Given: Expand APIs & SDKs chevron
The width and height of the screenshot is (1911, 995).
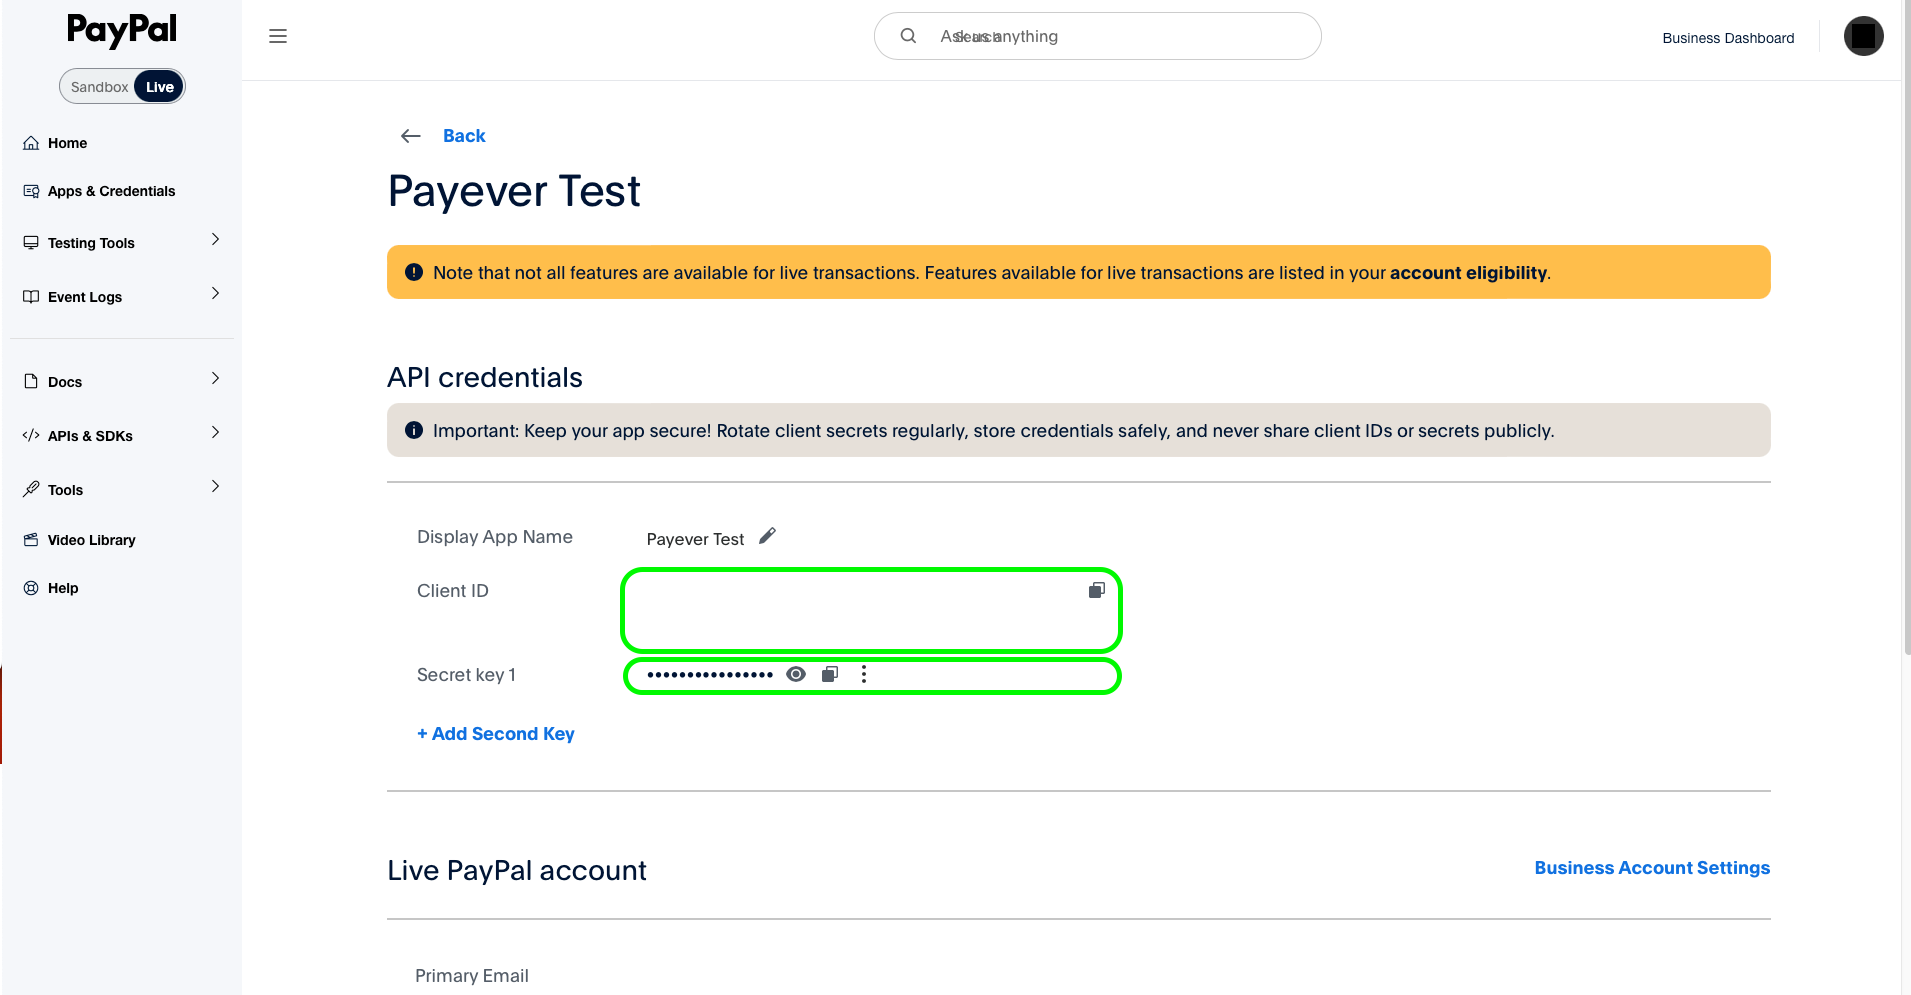Looking at the screenshot, I should [215, 432].
